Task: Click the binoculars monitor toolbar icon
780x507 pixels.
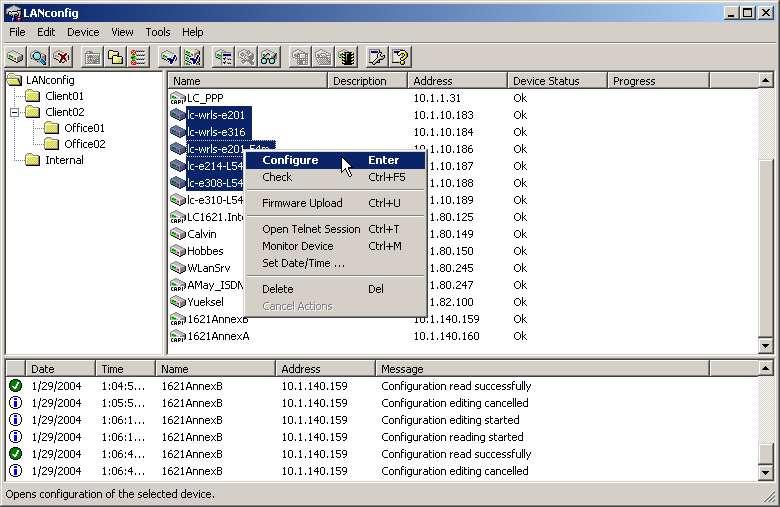Action: (268, 57)
